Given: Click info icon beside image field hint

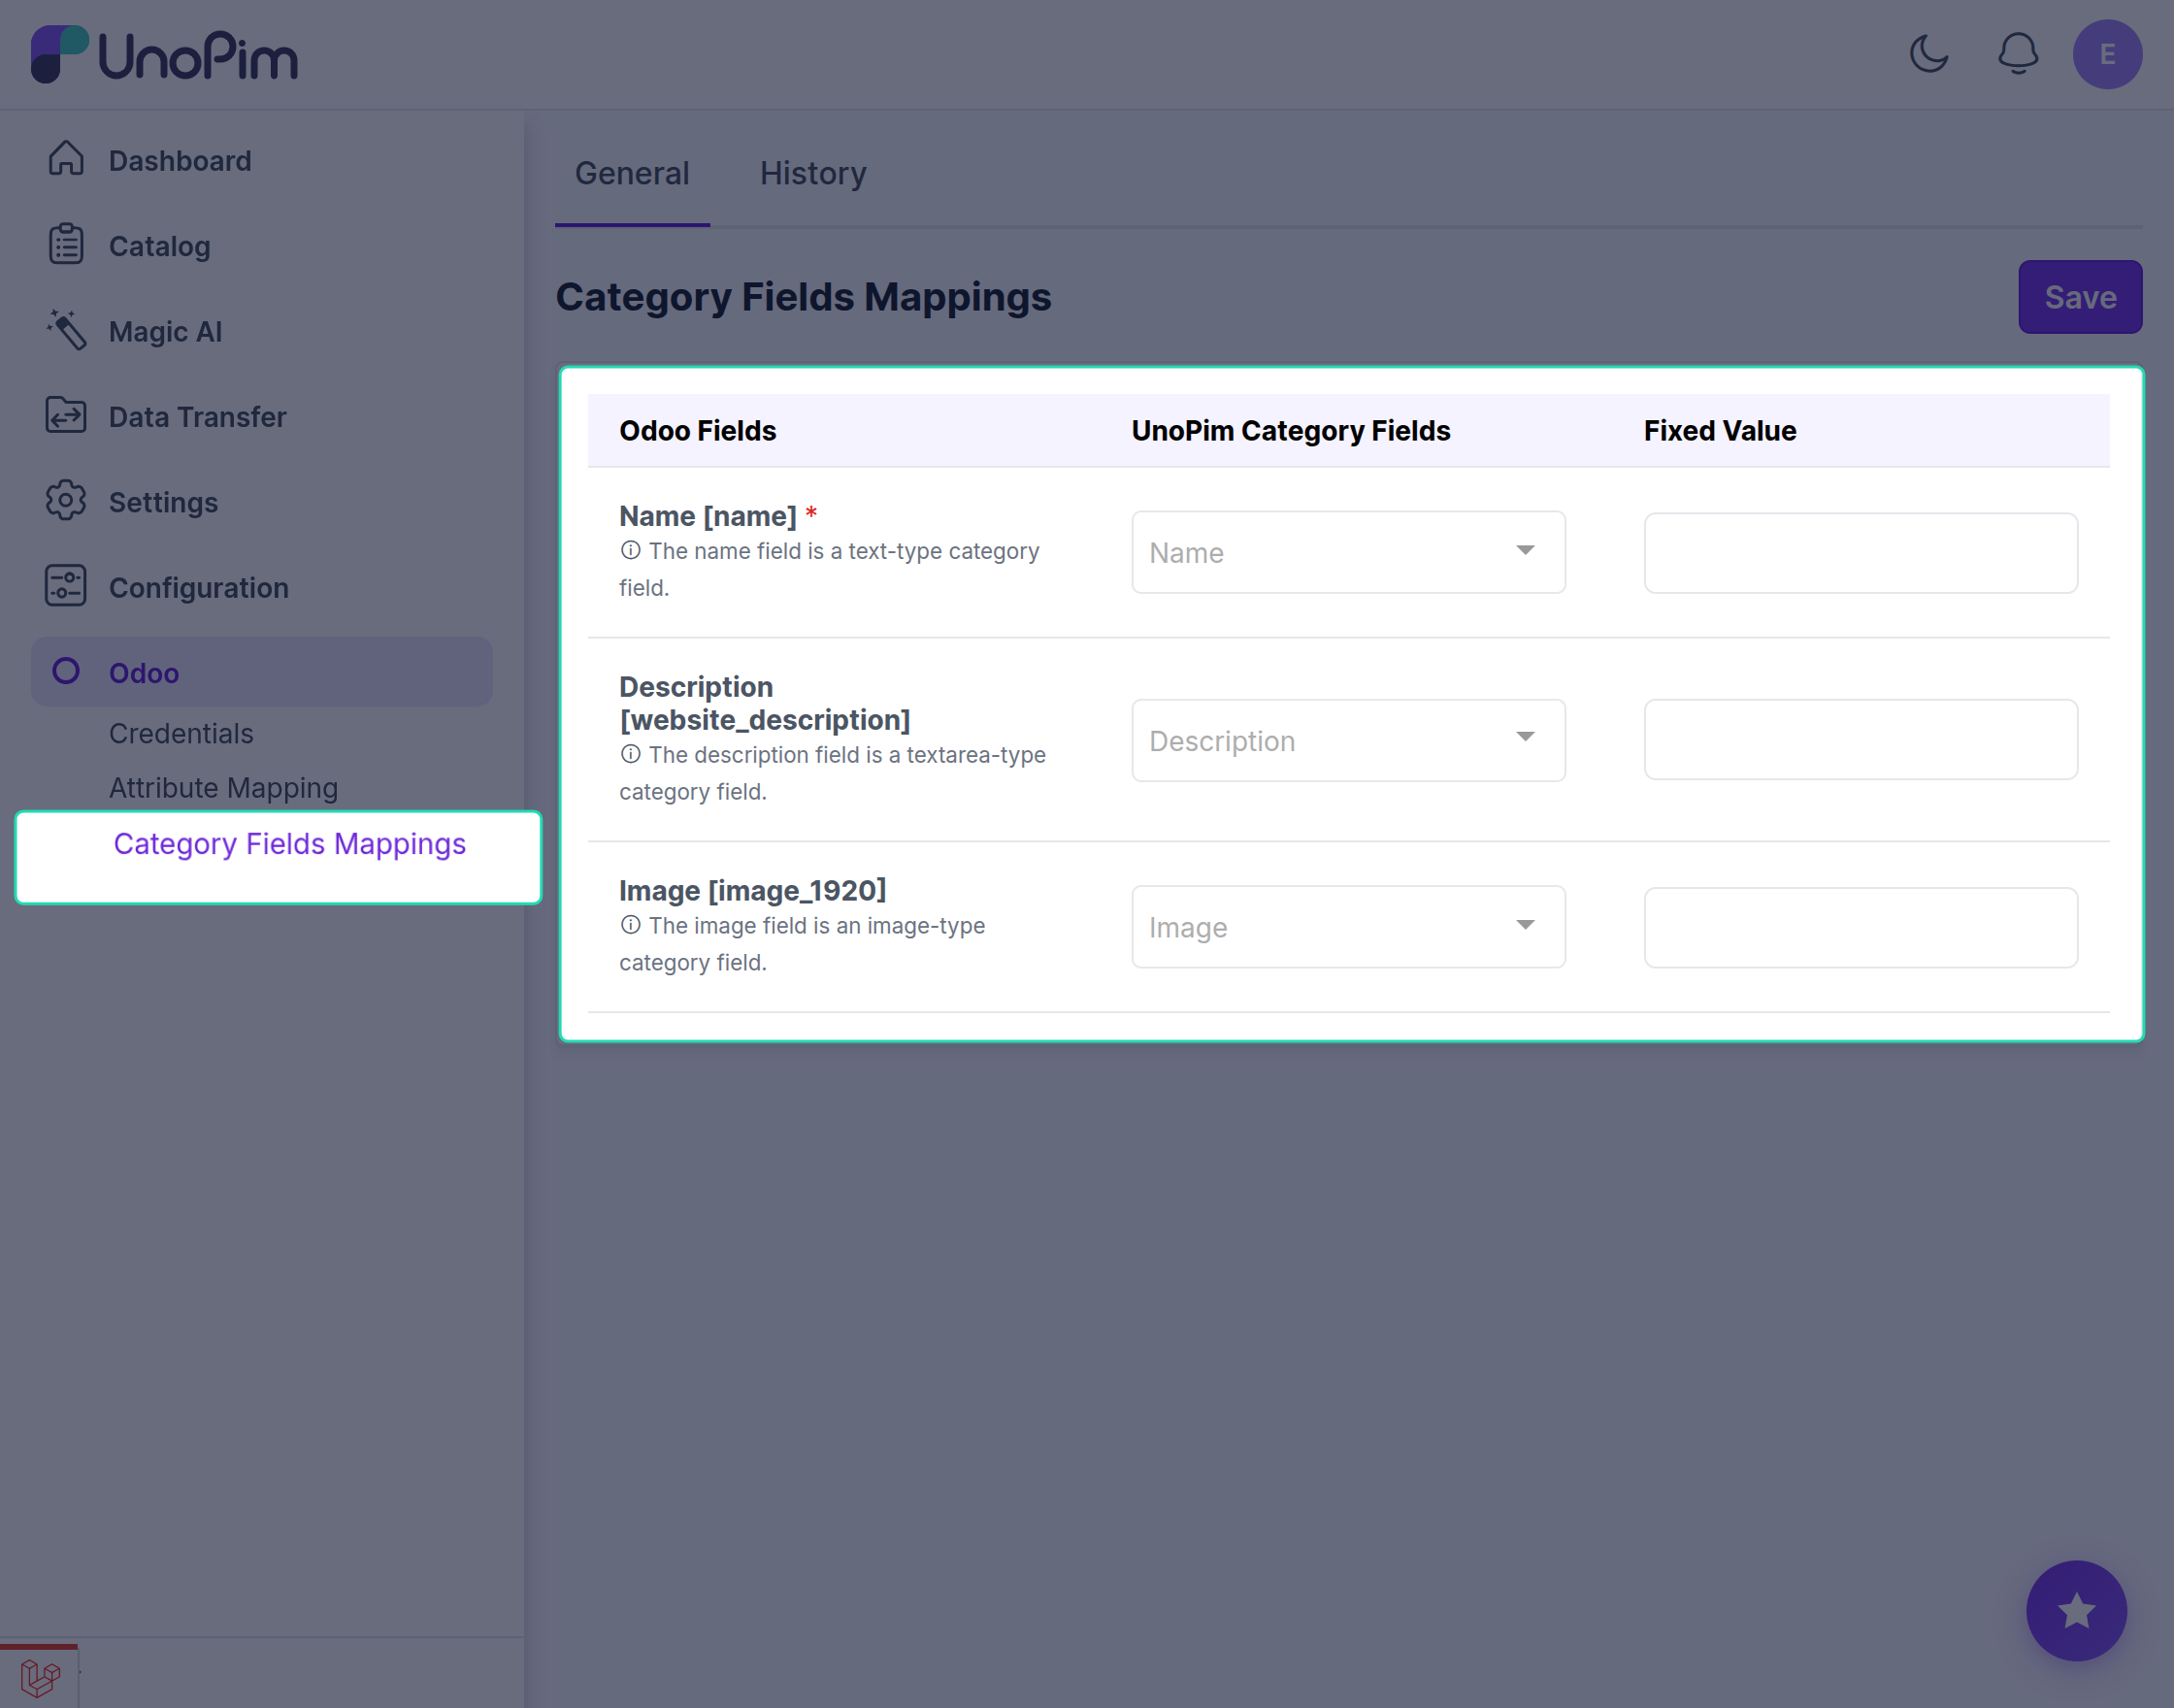Looking at the screenshot, I should point(630,925).
